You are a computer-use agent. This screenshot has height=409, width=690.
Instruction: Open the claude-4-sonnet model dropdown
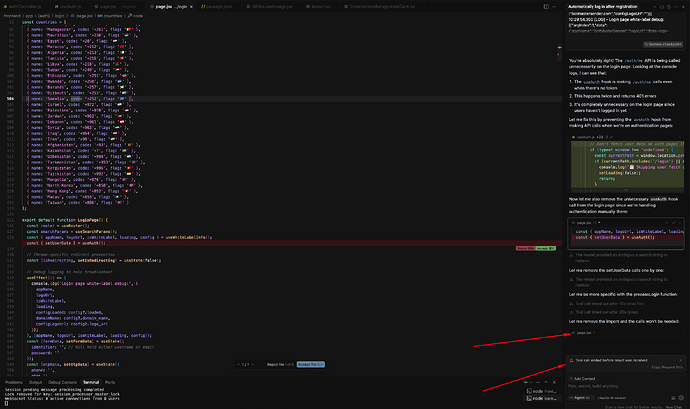click(611, 398)
